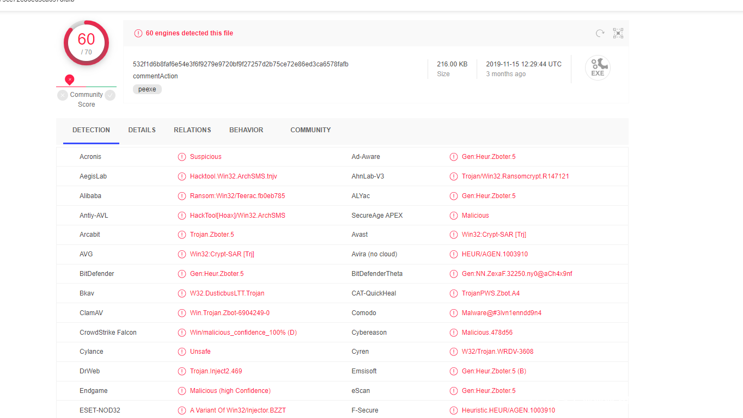The height and width of the screenshot is (418, 743).
Task: Vote down using left community score button
Action: point(62,95)
